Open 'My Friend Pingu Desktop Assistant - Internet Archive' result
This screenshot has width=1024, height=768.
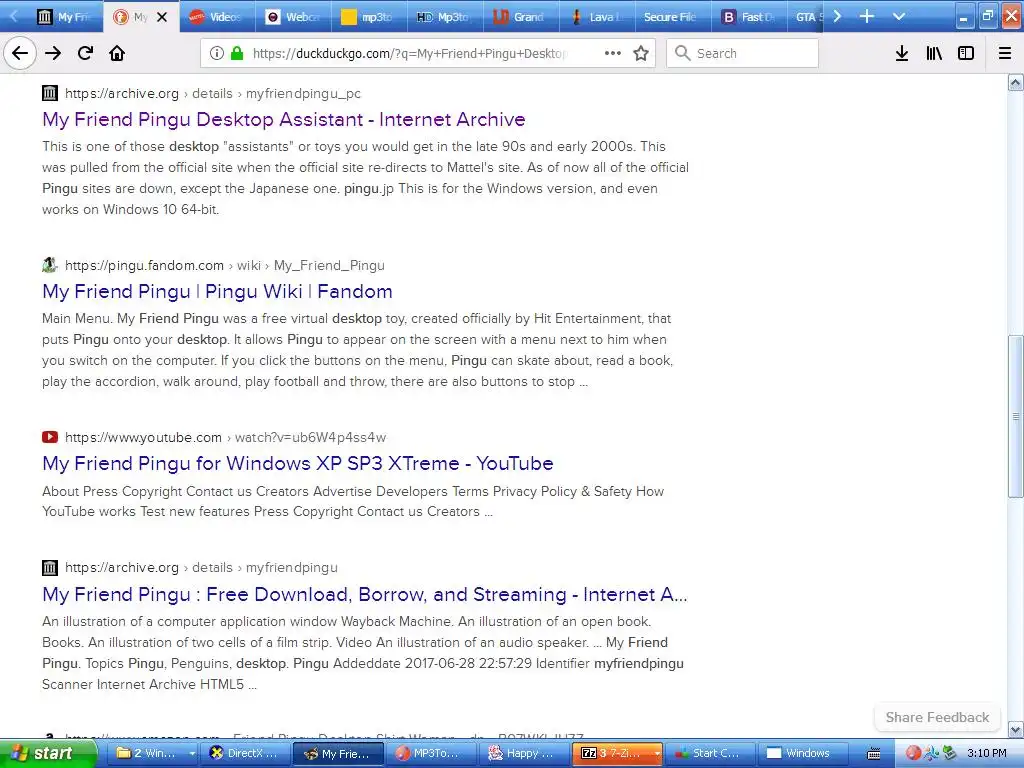click(283, 120)
